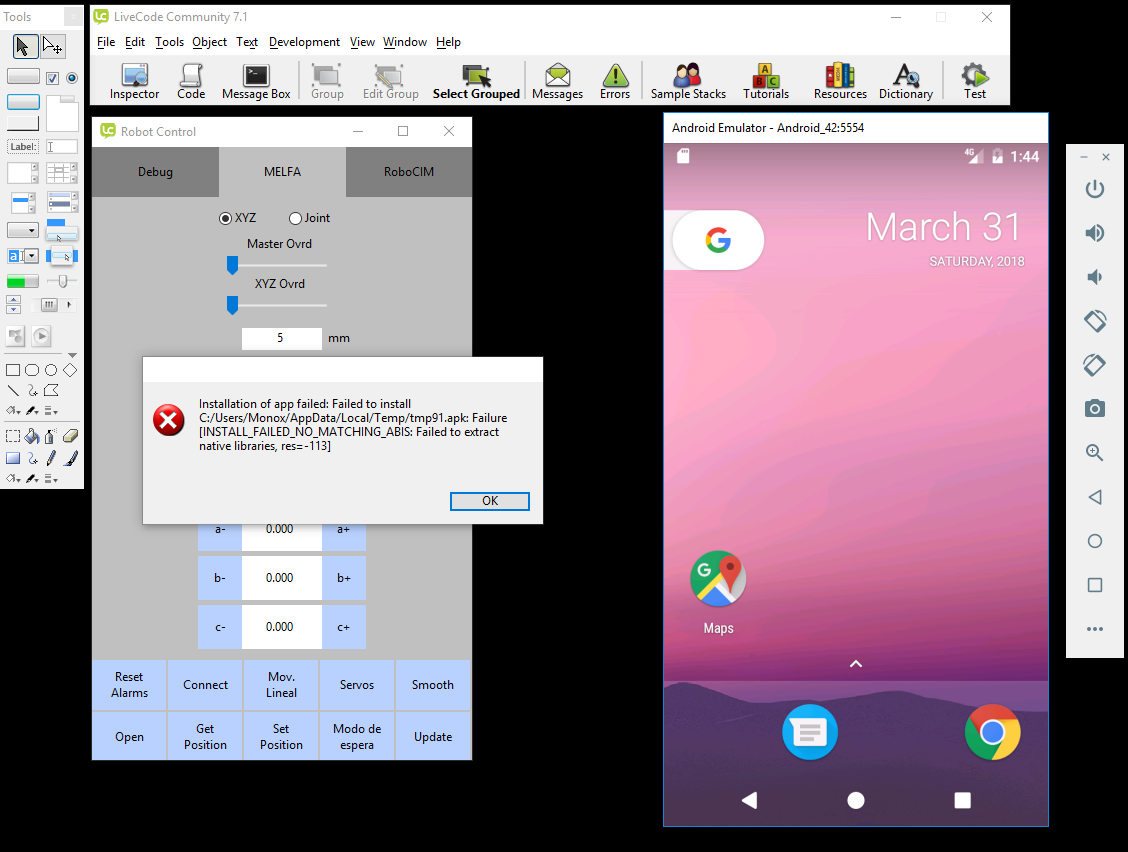Click emulator power button

(1095, 189)
